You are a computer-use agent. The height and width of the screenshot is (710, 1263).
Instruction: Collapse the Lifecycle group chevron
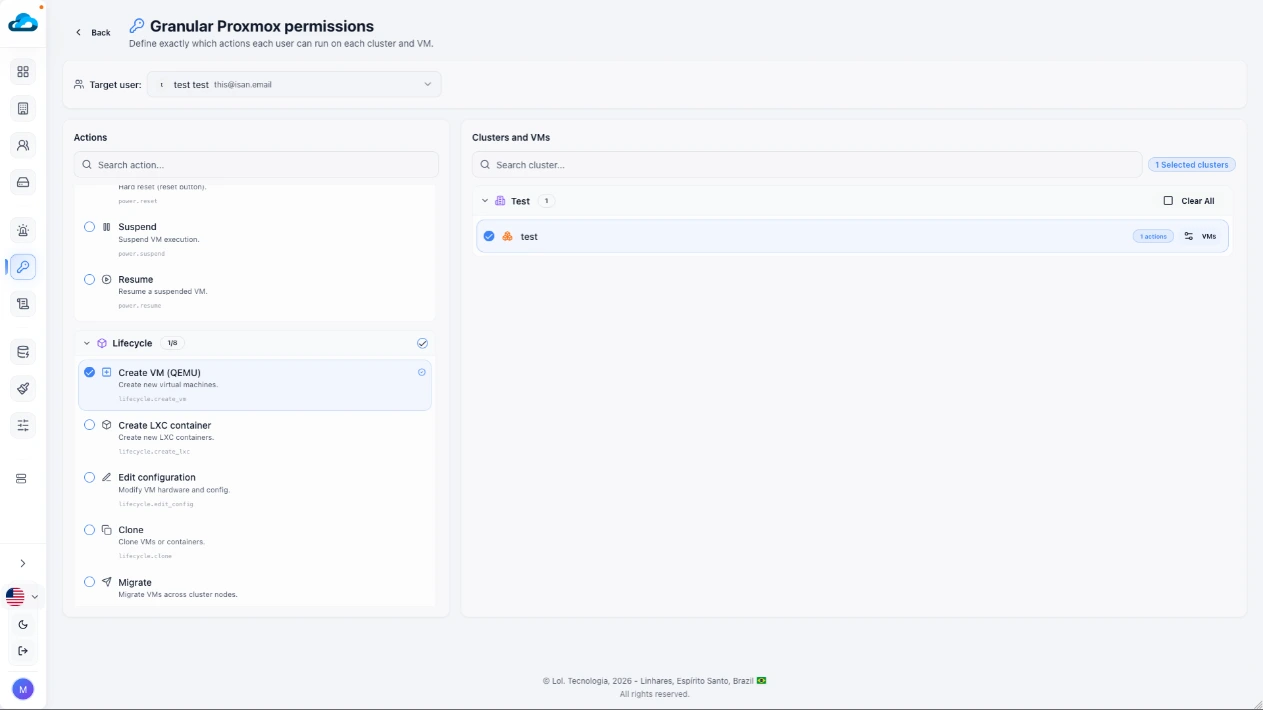87,343
